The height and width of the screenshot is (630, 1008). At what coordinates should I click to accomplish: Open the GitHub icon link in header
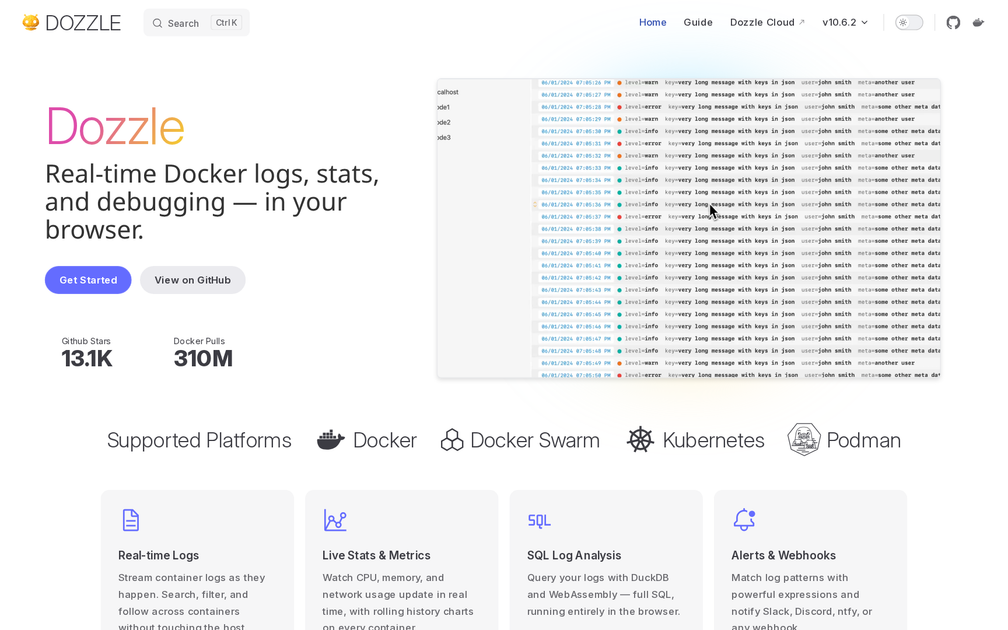tap(953, 22)
